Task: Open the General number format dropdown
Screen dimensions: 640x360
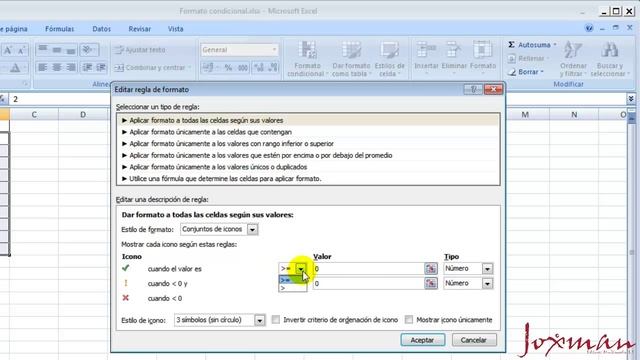Action: (274, 50)
